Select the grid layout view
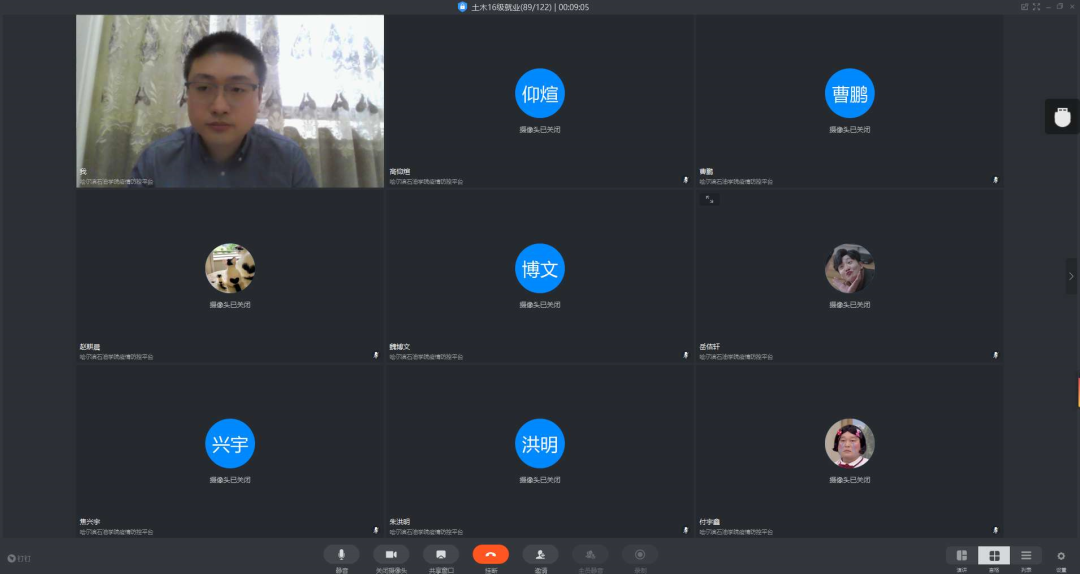Image resolution: width=1080 pixels, height=574 pixels. coord(994,555)
